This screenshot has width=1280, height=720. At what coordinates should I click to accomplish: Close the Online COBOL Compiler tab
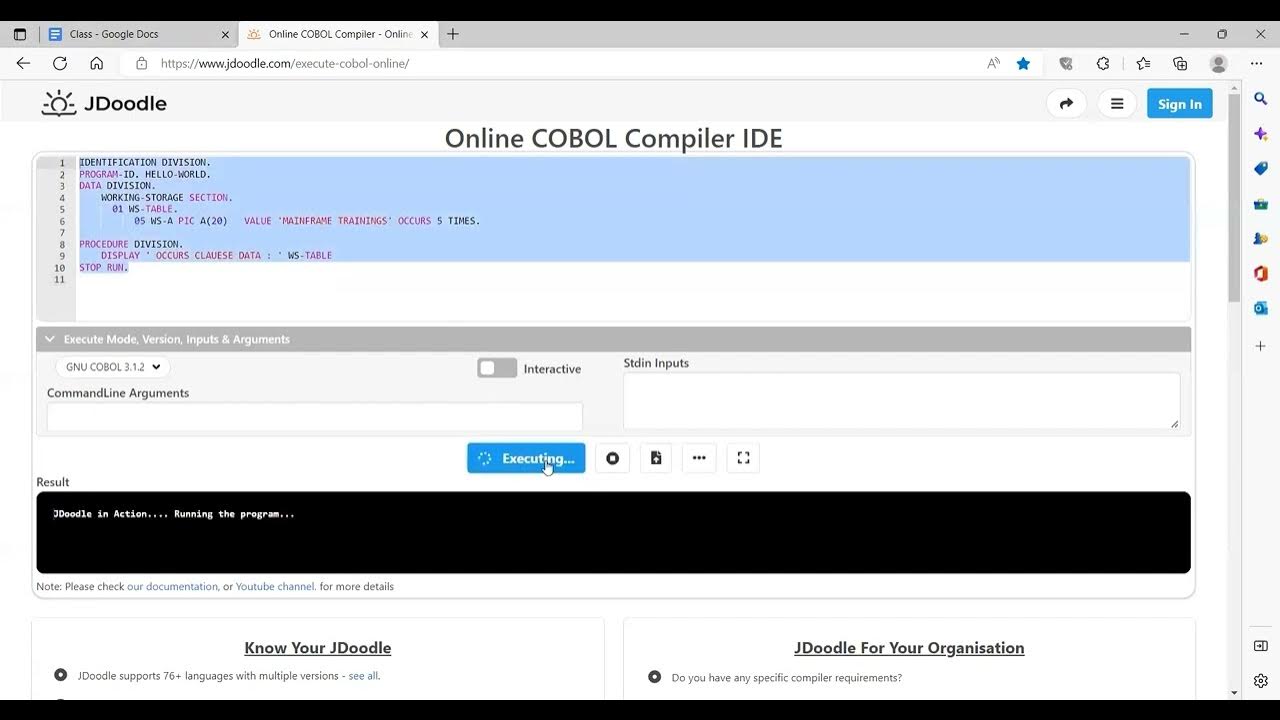pos(424,34)
